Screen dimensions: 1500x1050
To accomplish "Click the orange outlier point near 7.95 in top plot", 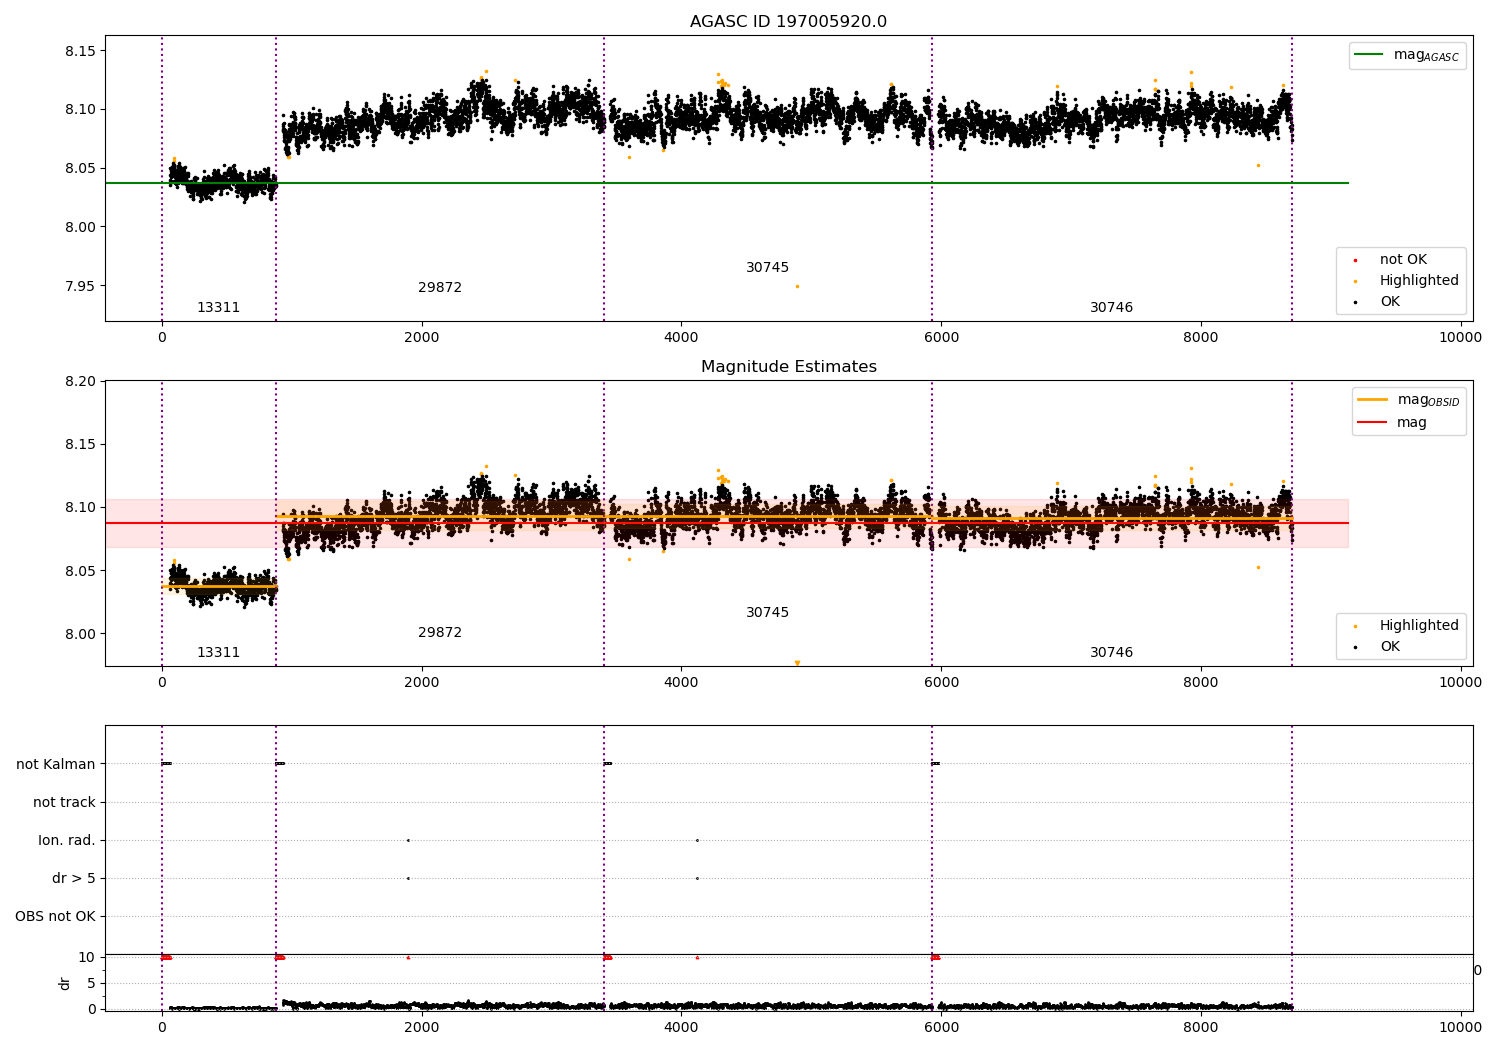I will coord(797,287).
